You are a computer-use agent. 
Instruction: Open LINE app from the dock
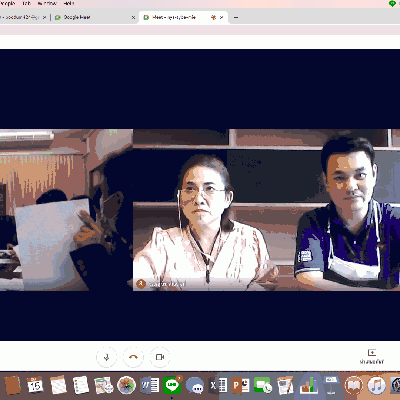click(172, 386)
